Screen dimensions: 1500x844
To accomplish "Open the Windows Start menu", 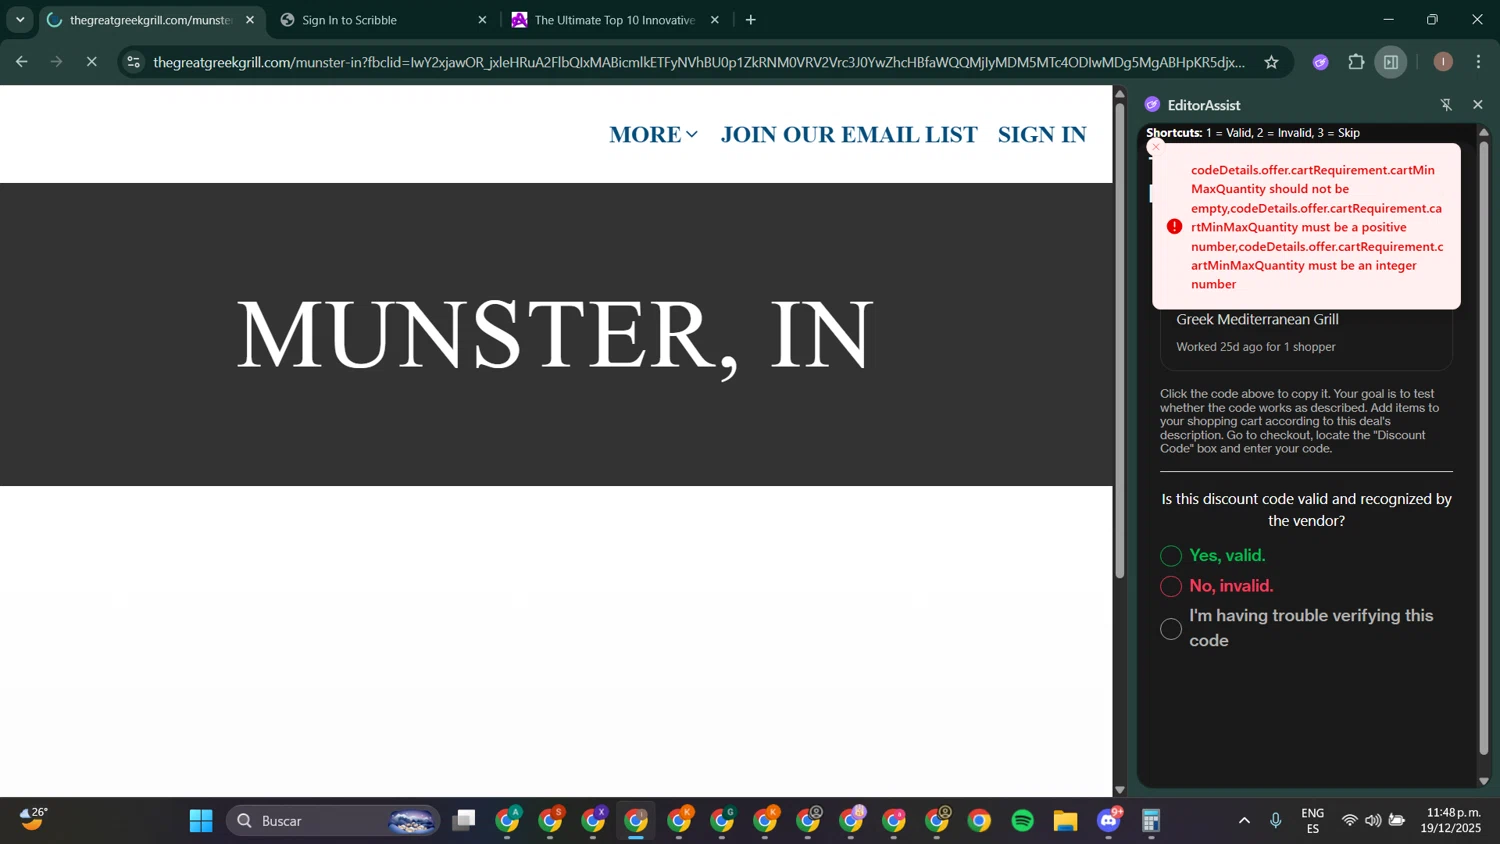I will [x=201, y=821].
